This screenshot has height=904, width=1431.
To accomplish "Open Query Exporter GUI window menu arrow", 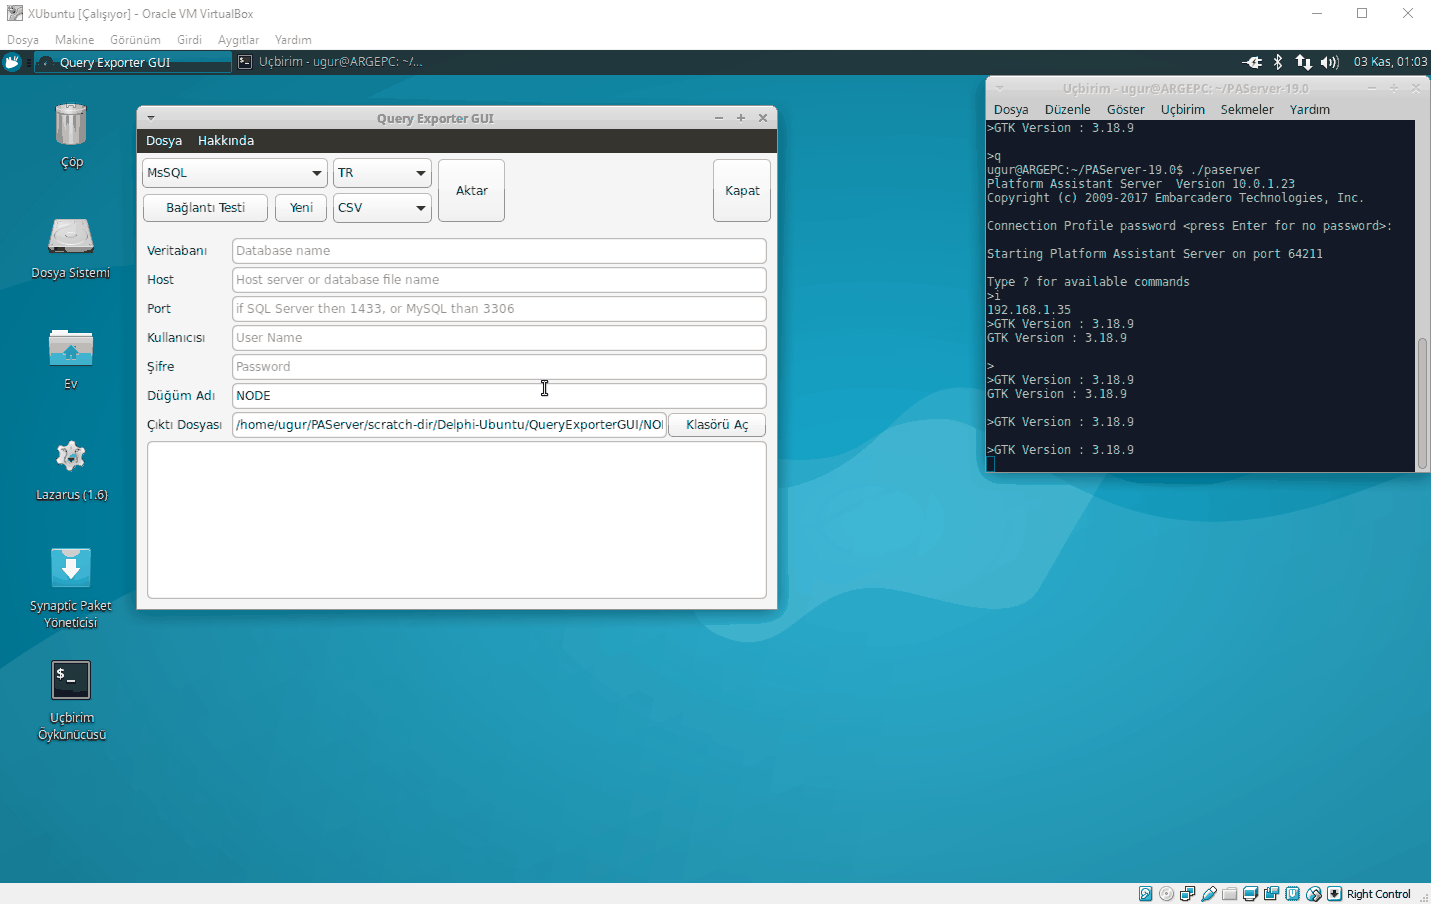I will pos(151,118).
